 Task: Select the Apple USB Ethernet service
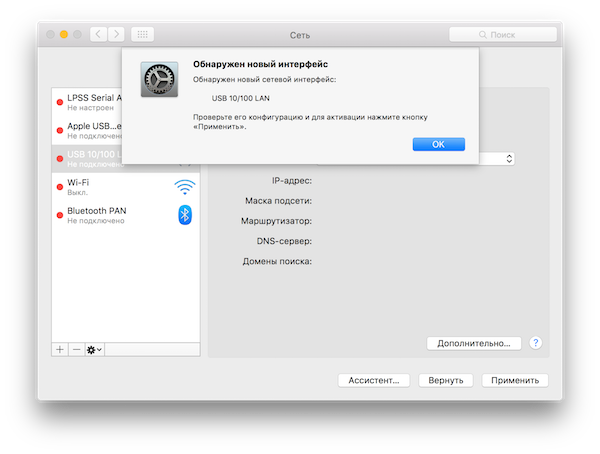point(87,131)
